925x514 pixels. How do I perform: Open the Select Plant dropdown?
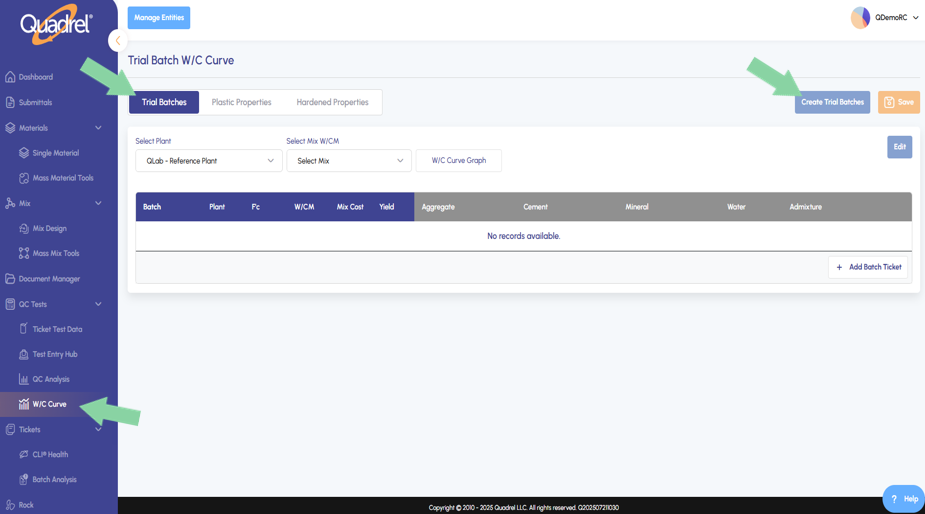tap(209, 161)
